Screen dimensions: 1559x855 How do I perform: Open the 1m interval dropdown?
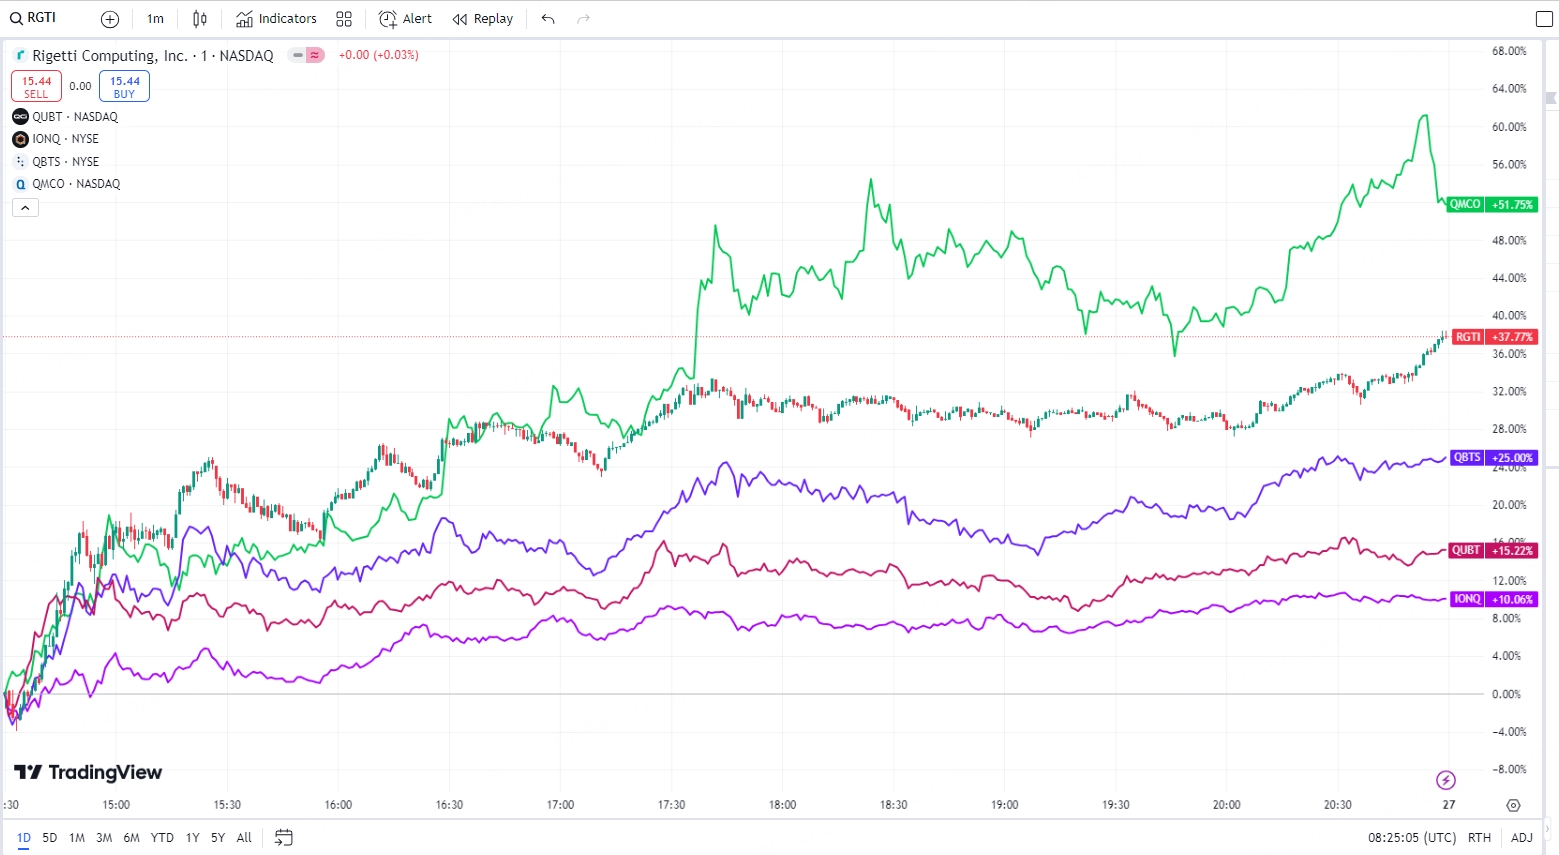[x=155, y=19]
